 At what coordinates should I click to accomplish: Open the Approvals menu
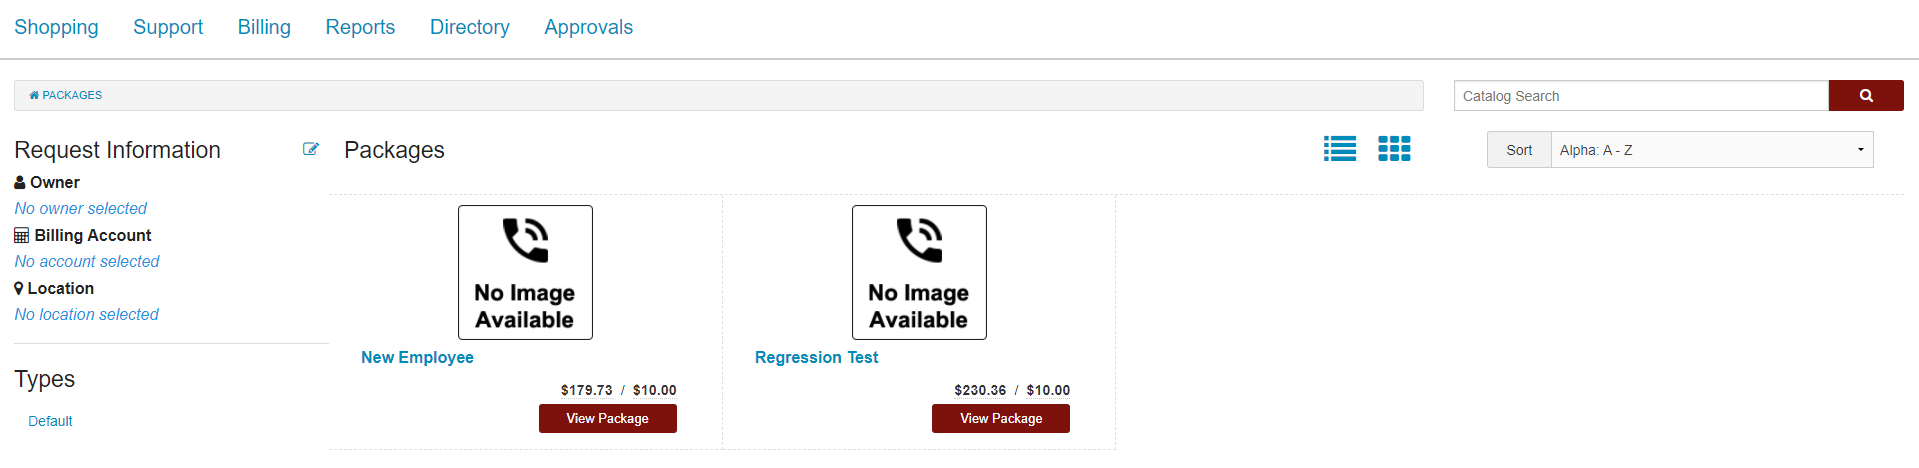coord(588,27)
